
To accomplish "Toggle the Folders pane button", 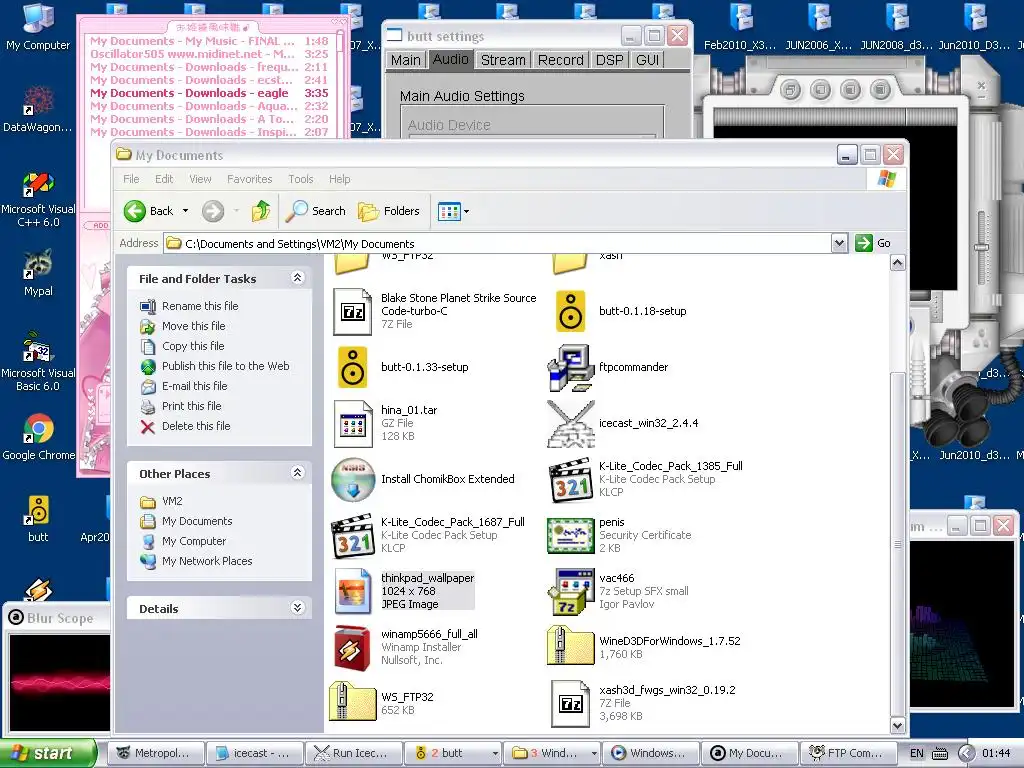I will click(x=389, y=211).
